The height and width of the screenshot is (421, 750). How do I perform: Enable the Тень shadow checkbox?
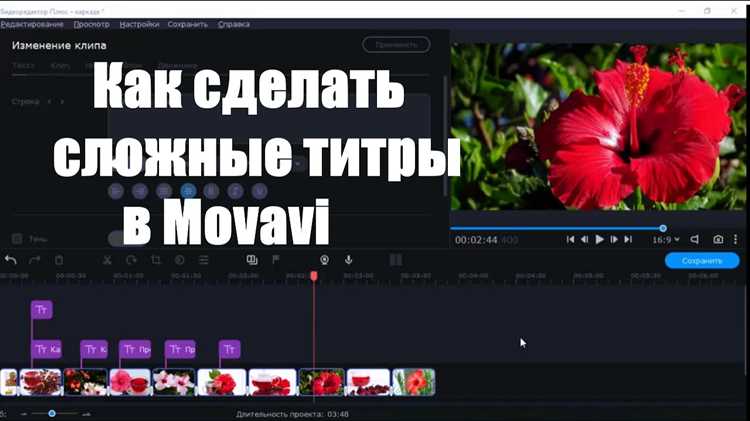pyautogui.click(x=17, y=239)
